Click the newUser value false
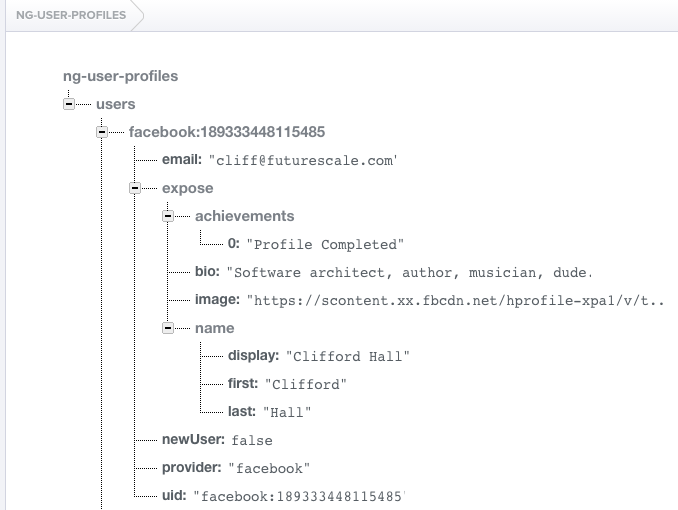678x510 pixels. 251,440
